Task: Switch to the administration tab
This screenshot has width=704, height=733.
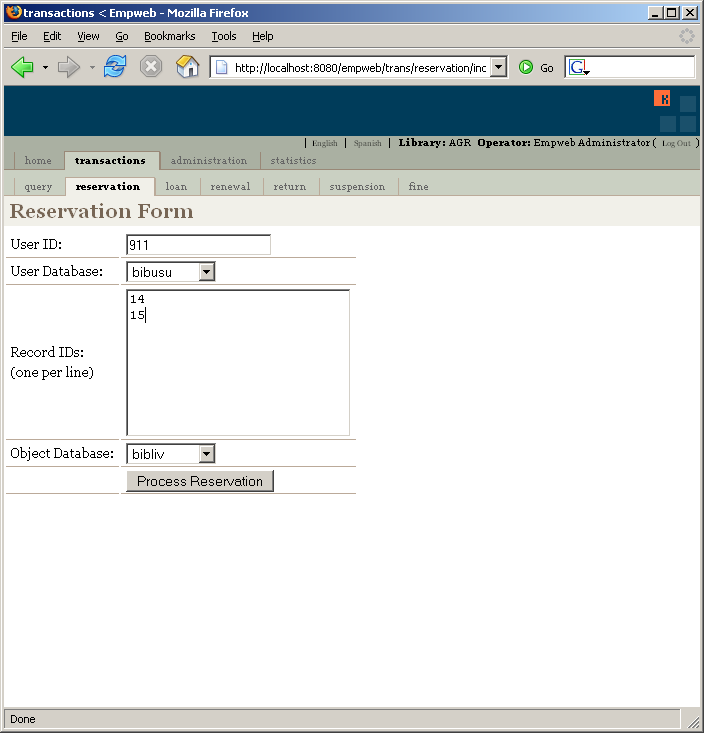Action: 208,160
